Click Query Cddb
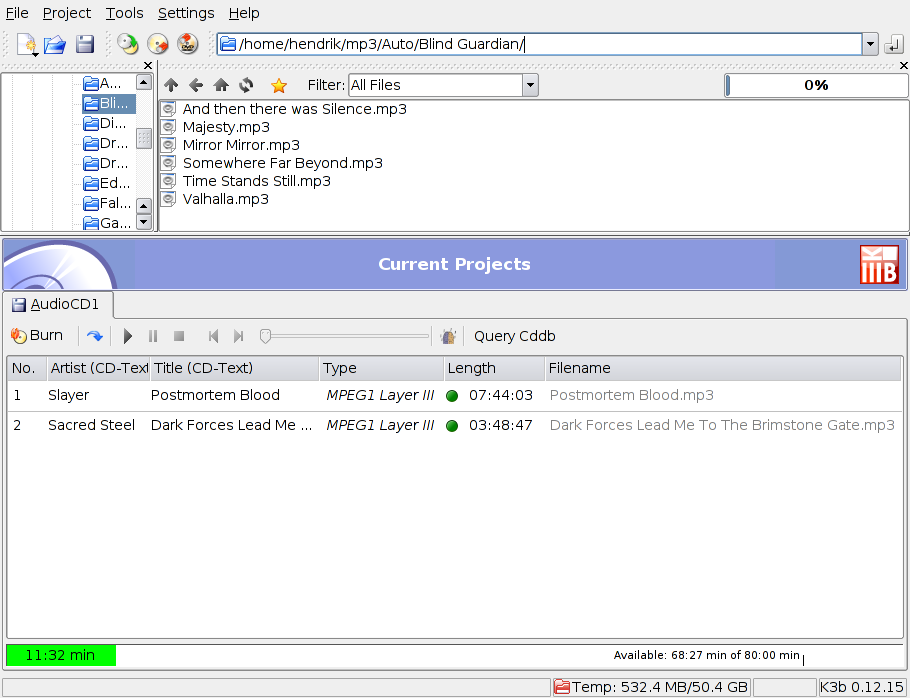Viewport: 910px width, 698px height. (x=514, y=336)
